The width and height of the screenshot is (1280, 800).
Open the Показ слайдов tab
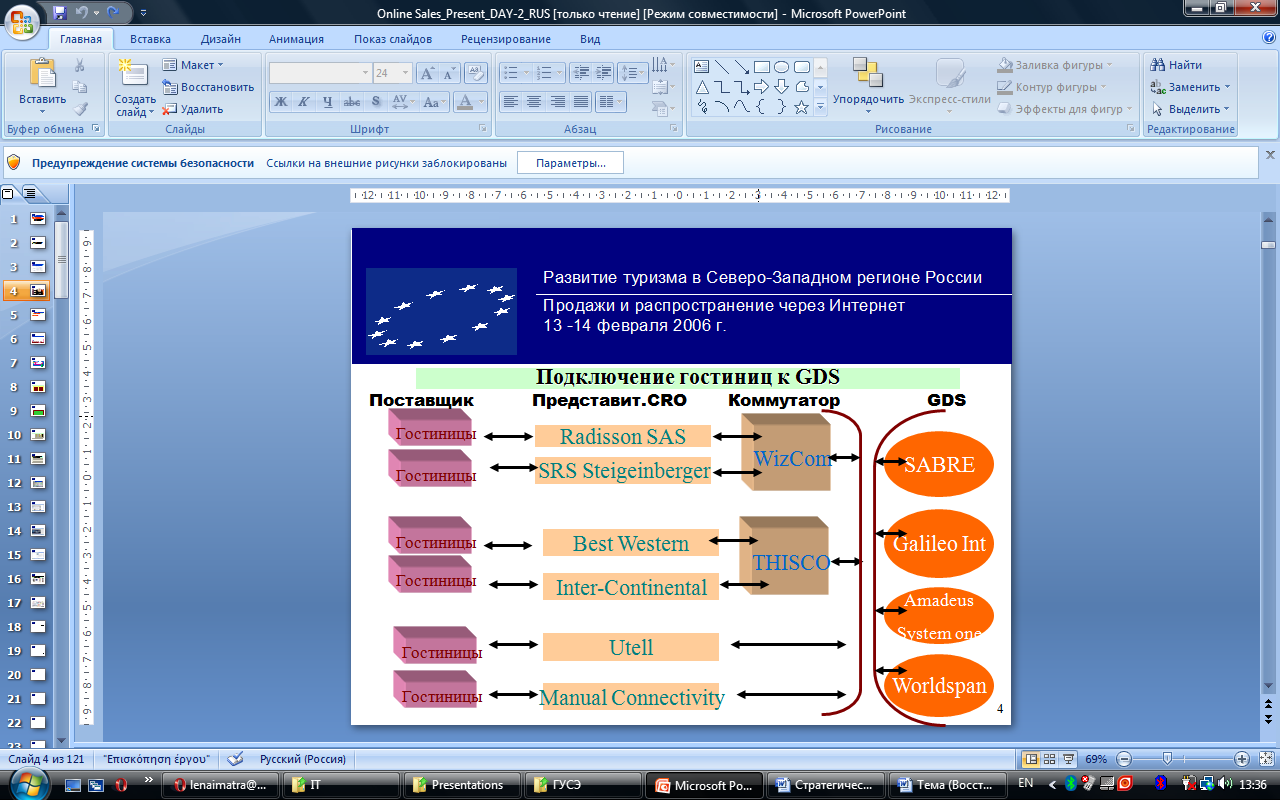pos(393,39)
